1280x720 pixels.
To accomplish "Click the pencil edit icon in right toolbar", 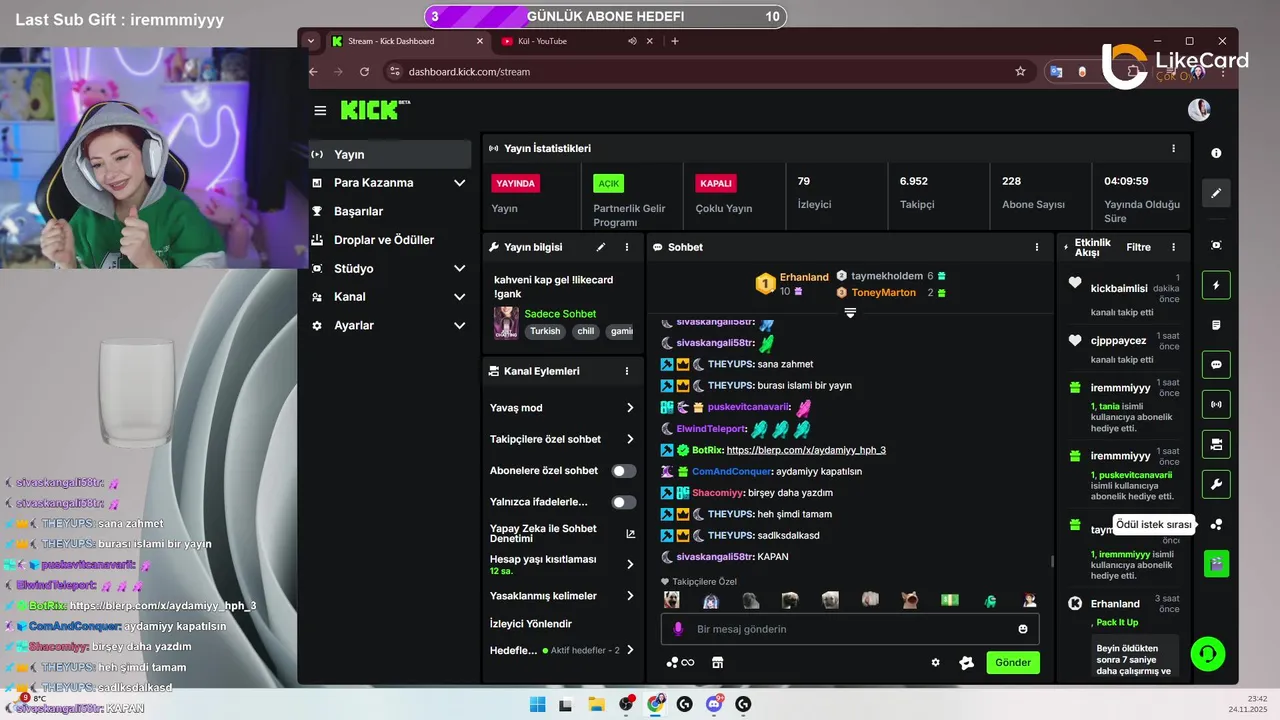I will [x=1216, y=193].
